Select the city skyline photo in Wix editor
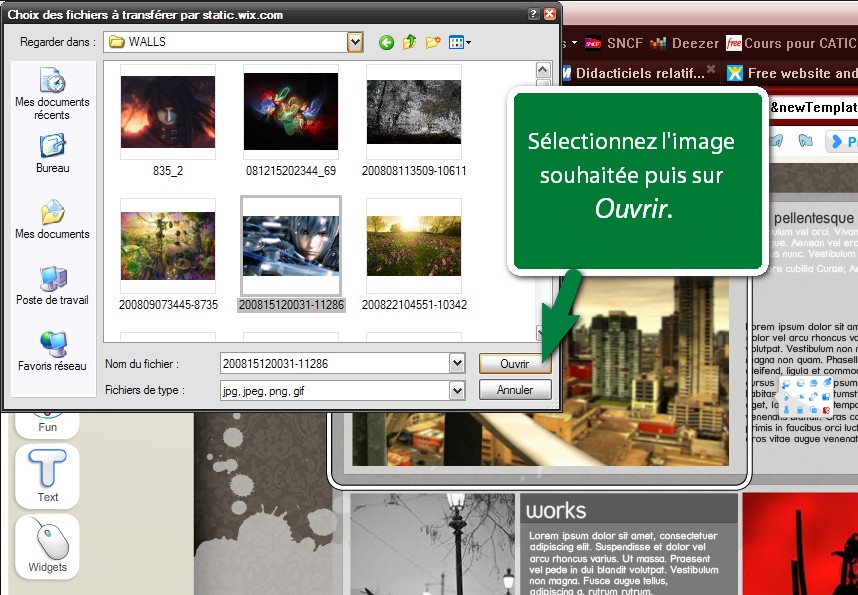Viewport: 858px width, 595px height. (x=540, y=371)
